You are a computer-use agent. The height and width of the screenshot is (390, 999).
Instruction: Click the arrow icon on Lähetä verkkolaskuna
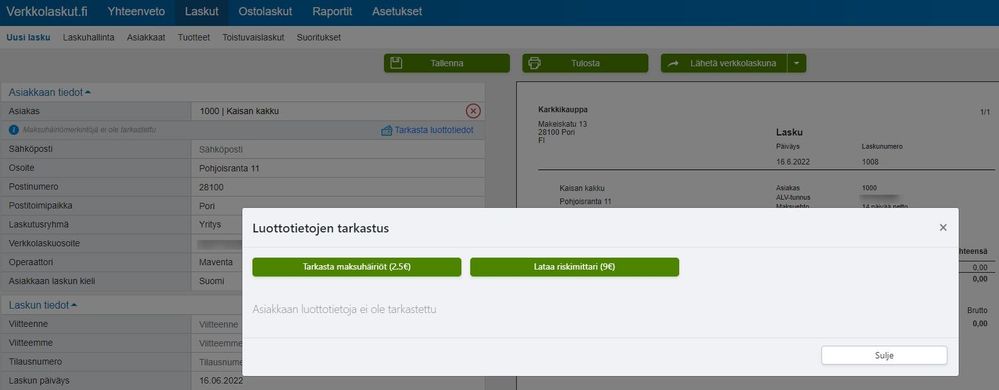pyautogui.click(x=673, y=63)
